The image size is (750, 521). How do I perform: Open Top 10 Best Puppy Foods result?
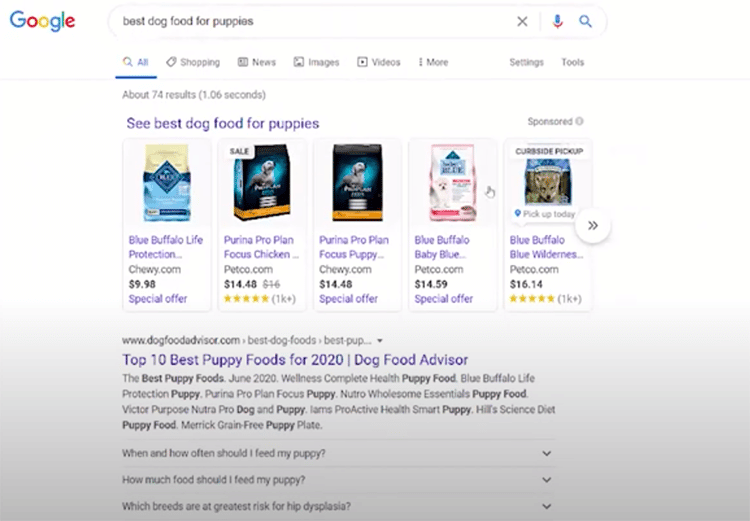295,360
